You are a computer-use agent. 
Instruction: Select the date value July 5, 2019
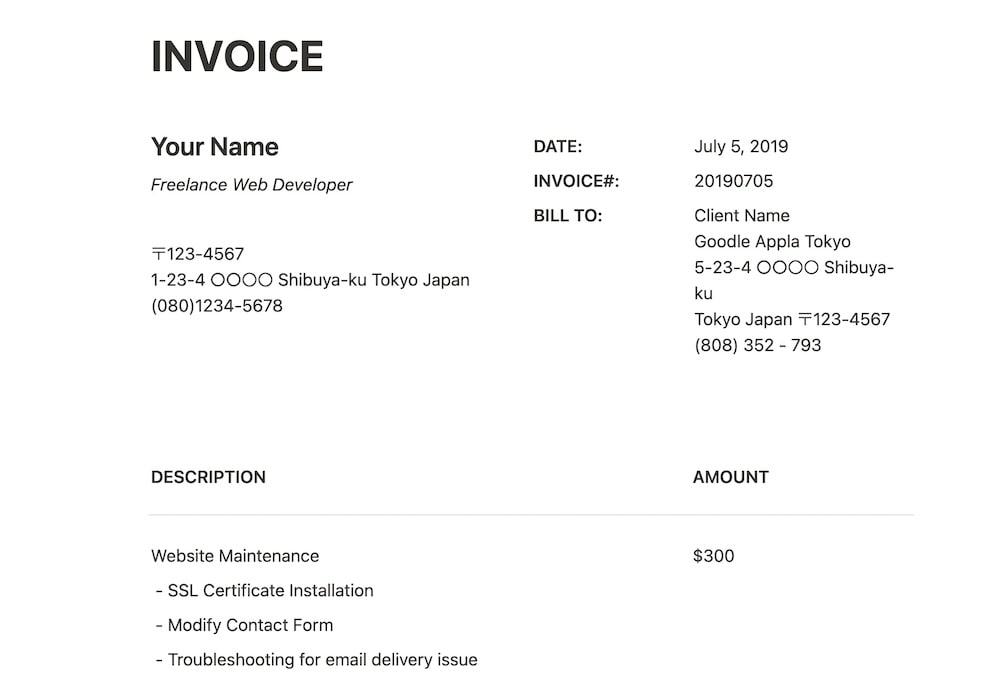741,147
